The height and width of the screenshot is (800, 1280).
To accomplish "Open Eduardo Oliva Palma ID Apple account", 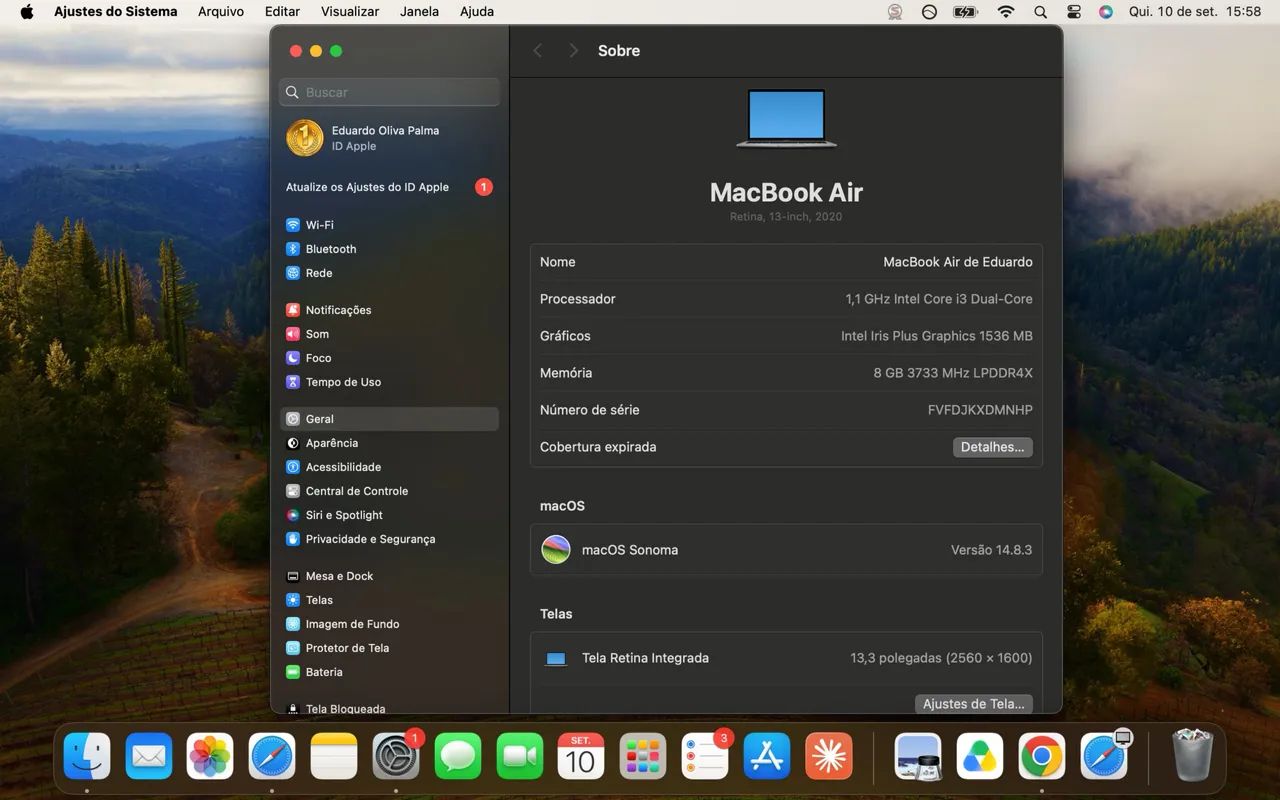I will [x=389, y=138].
